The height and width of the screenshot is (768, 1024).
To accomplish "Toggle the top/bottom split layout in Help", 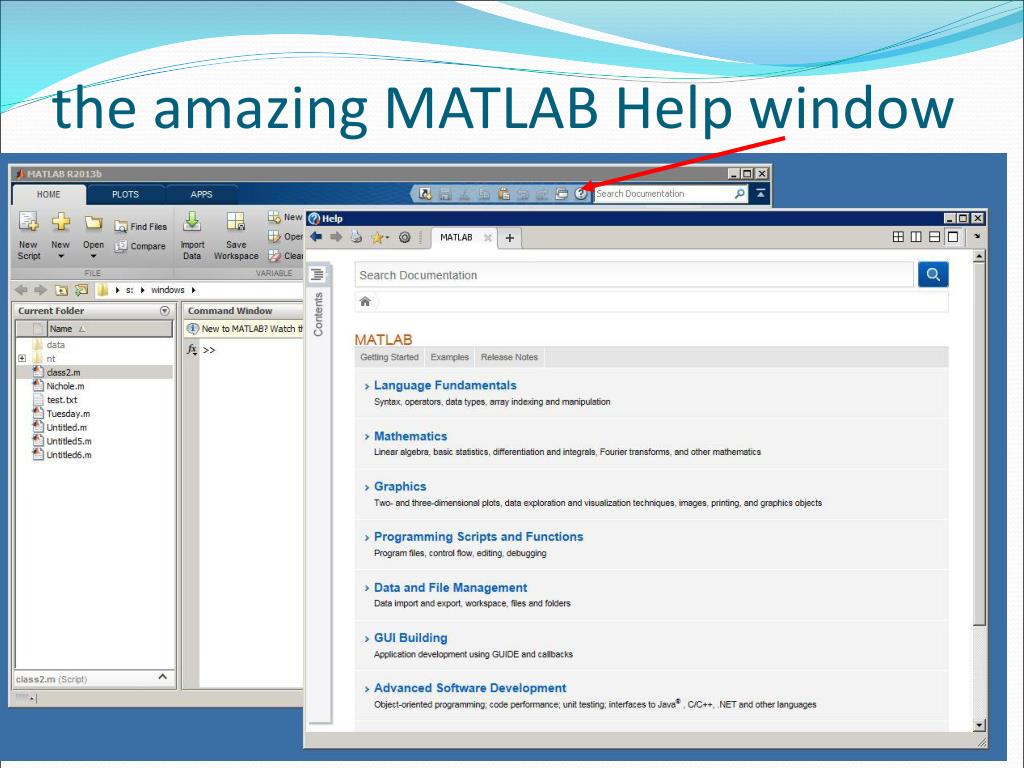I will pos(935,237).
